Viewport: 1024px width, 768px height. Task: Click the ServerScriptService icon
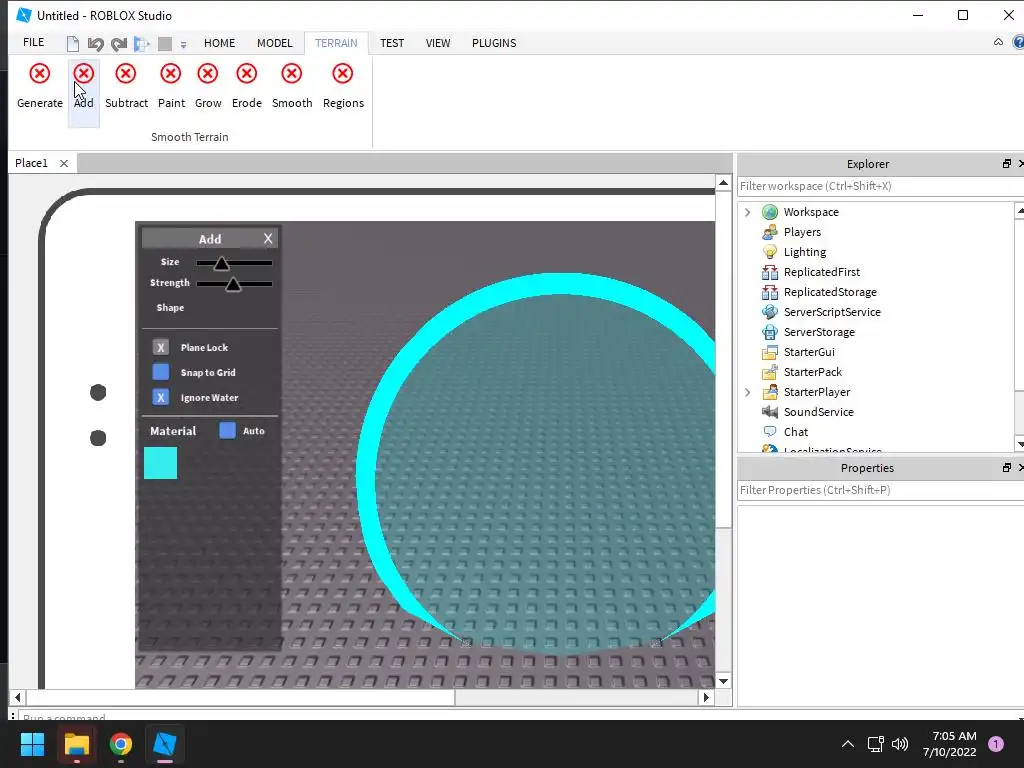(x=770, y=312)
